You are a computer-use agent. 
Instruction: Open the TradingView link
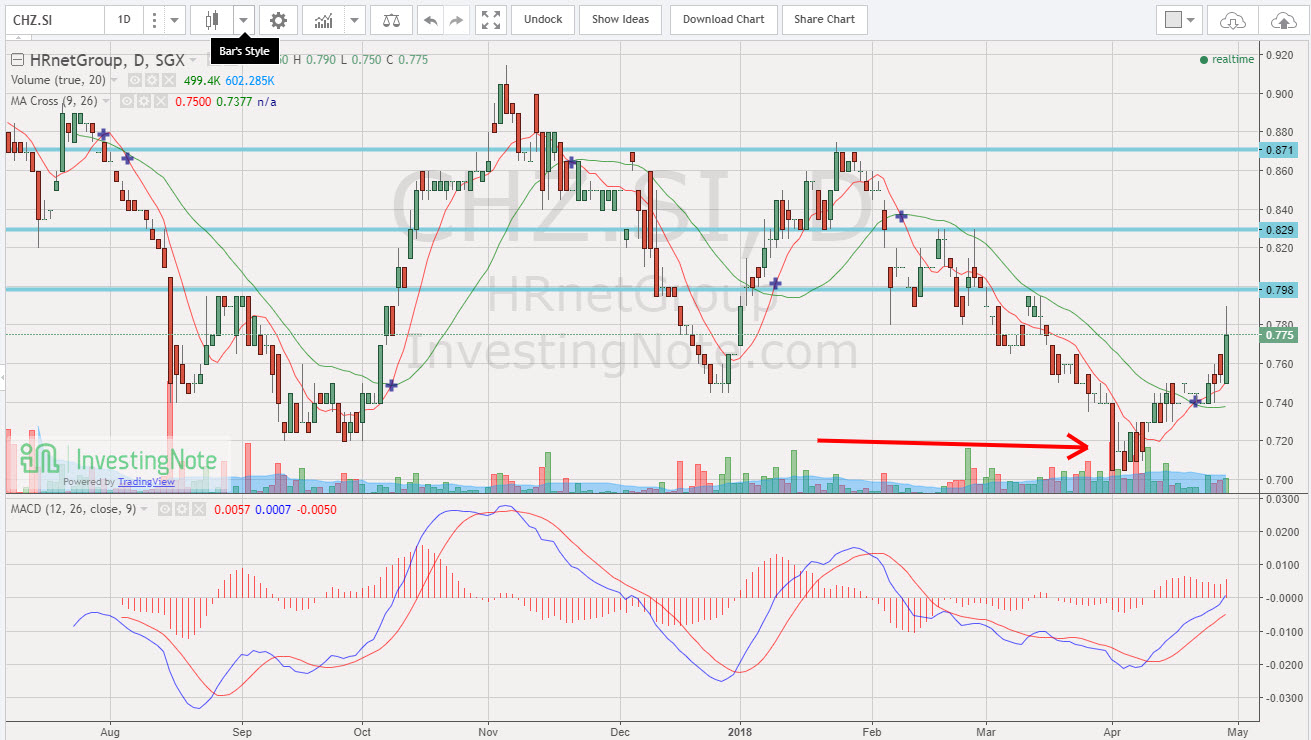point(146,482)
